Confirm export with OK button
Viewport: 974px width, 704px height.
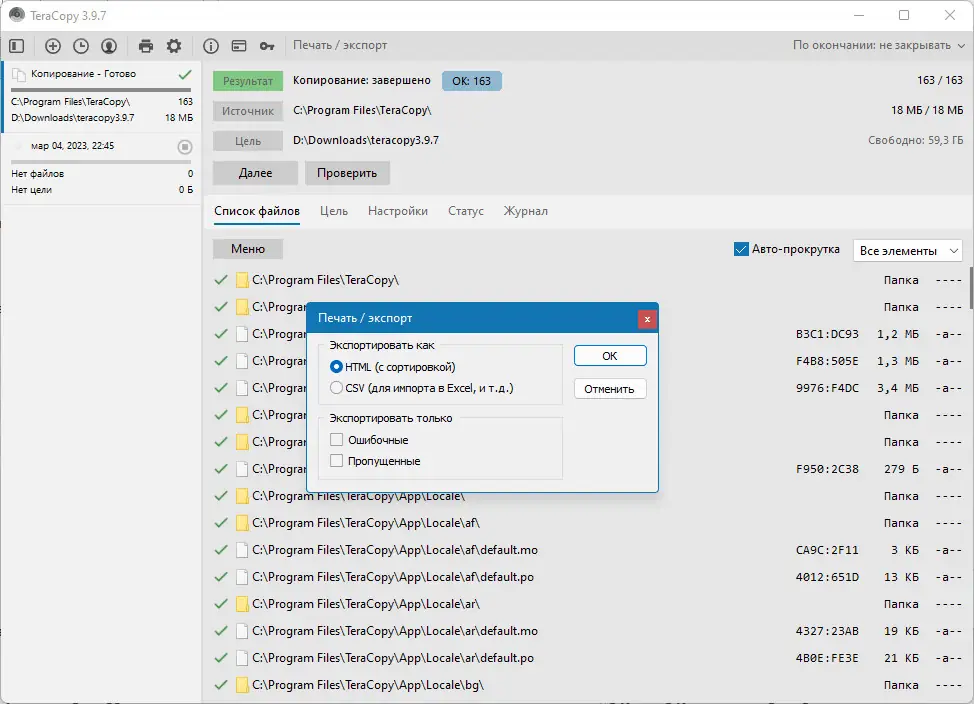pos(610,356)
